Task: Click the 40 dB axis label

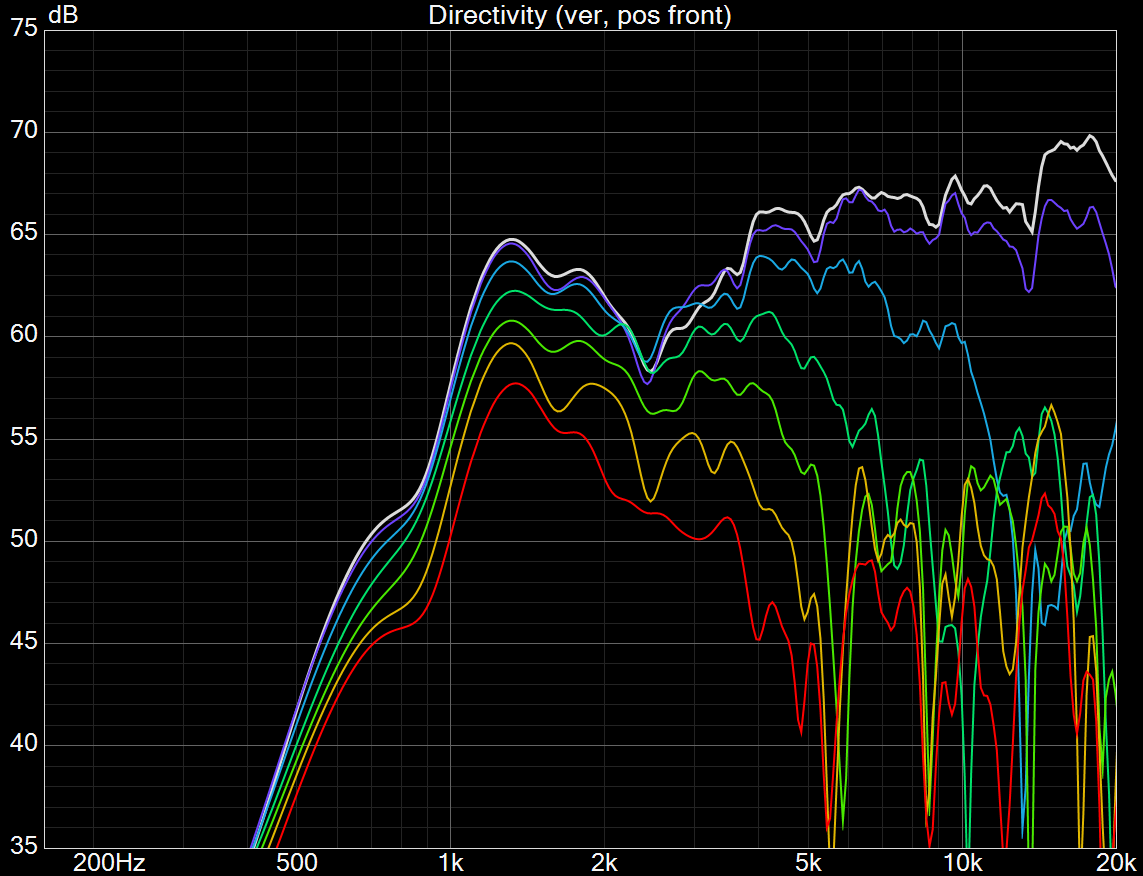Action: click(x=24, y=743)
